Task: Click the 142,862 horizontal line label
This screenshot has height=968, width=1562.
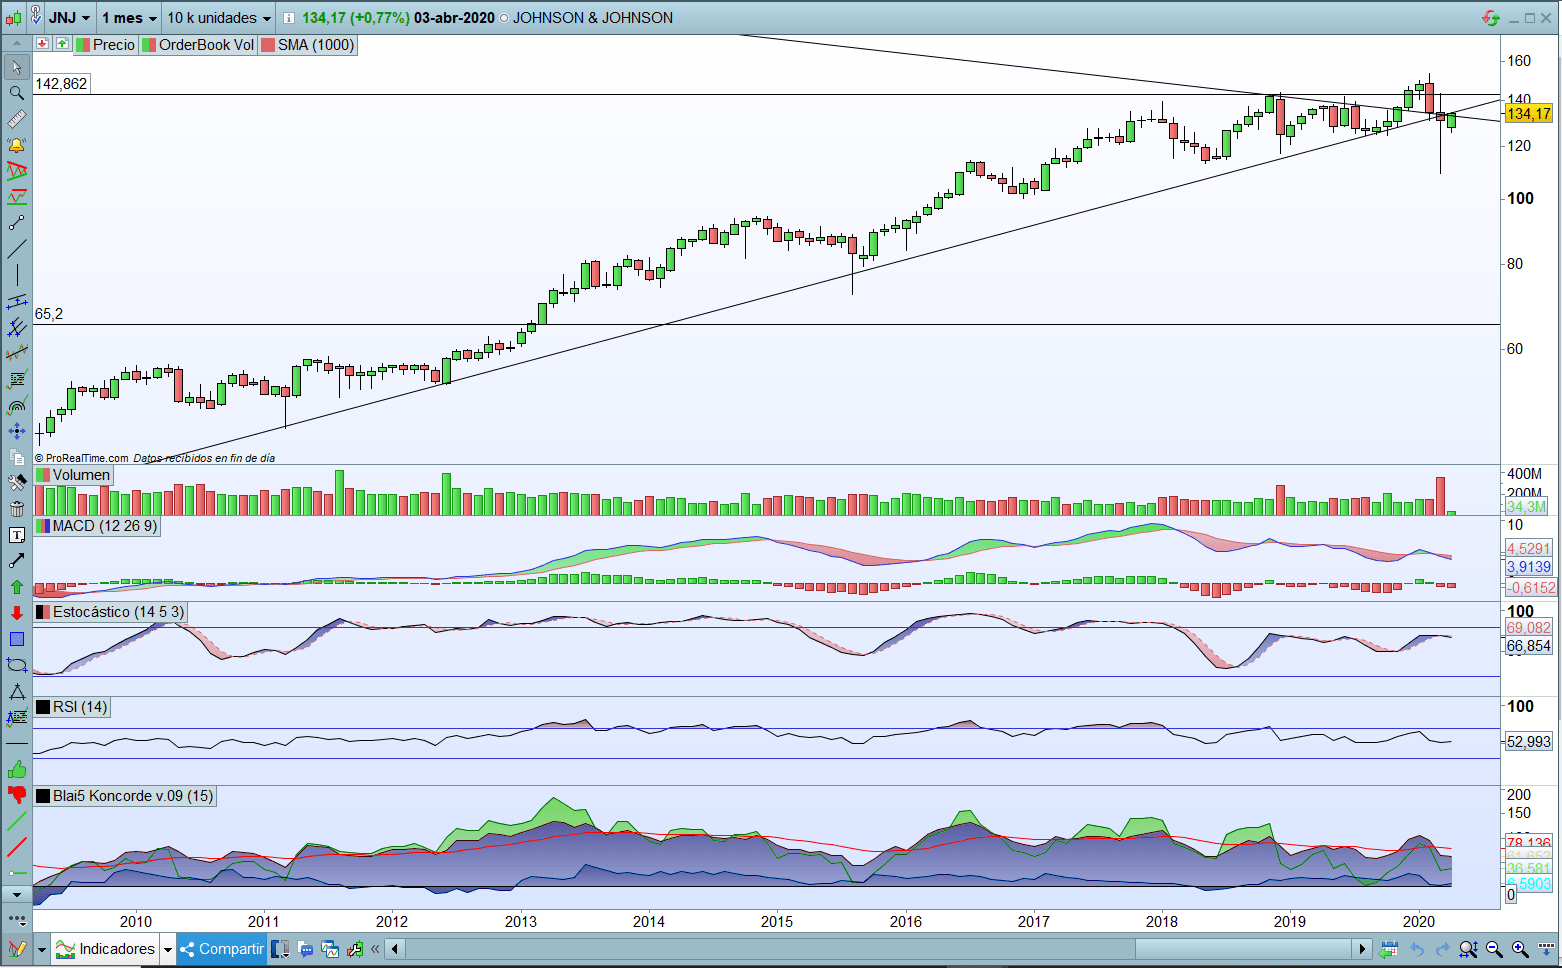Action: tap(61, 84)
